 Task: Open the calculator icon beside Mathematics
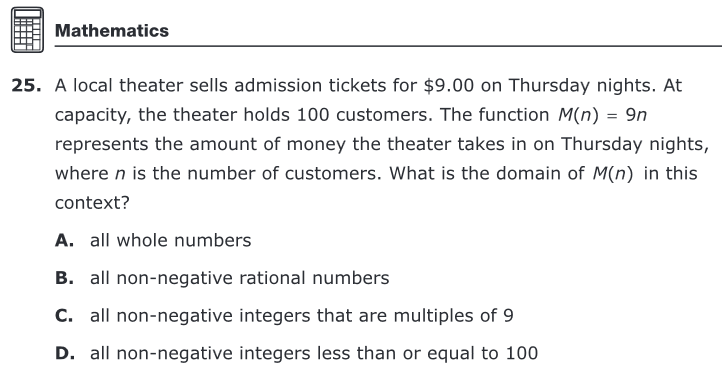coord(28,30)
